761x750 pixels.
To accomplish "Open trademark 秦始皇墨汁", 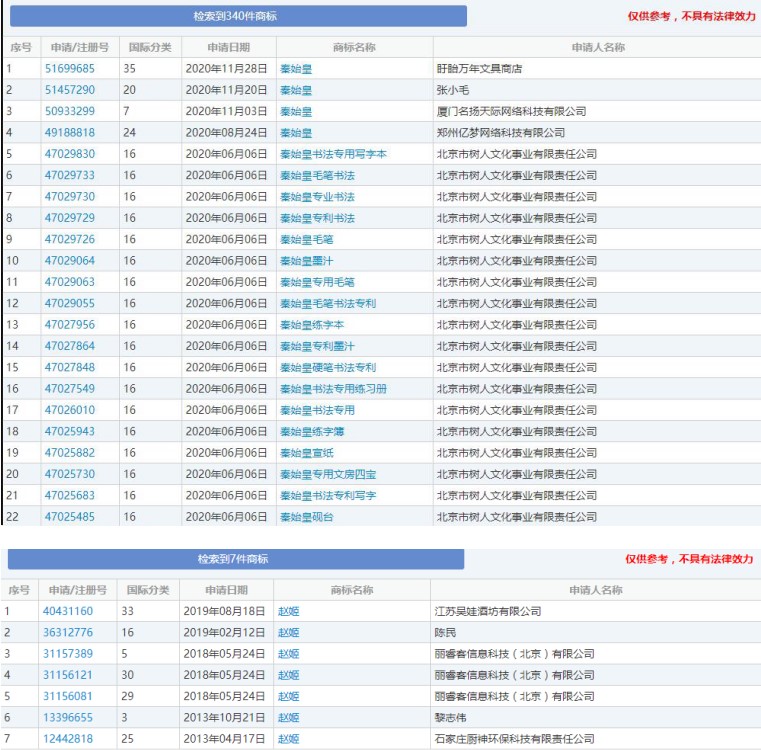I will point(306,261).
